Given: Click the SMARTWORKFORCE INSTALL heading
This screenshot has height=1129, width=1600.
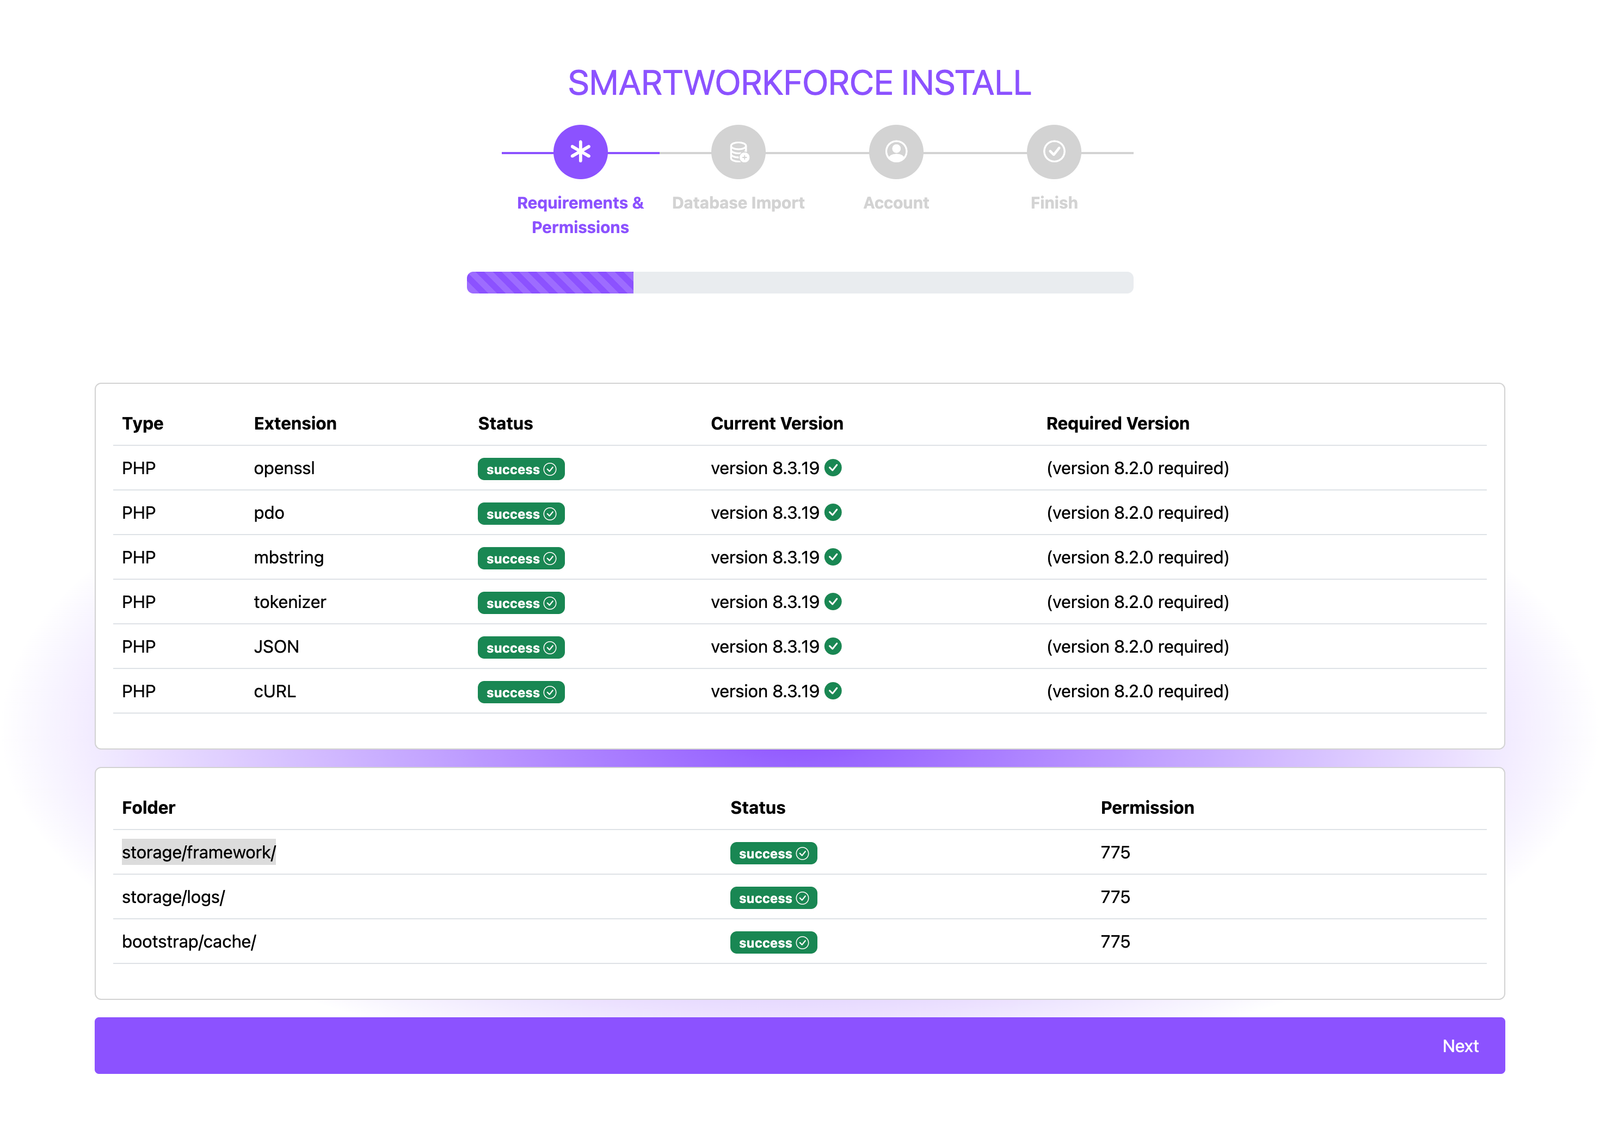Looking at the screenshot, I should pyautogui.click(x=799, y=83).
